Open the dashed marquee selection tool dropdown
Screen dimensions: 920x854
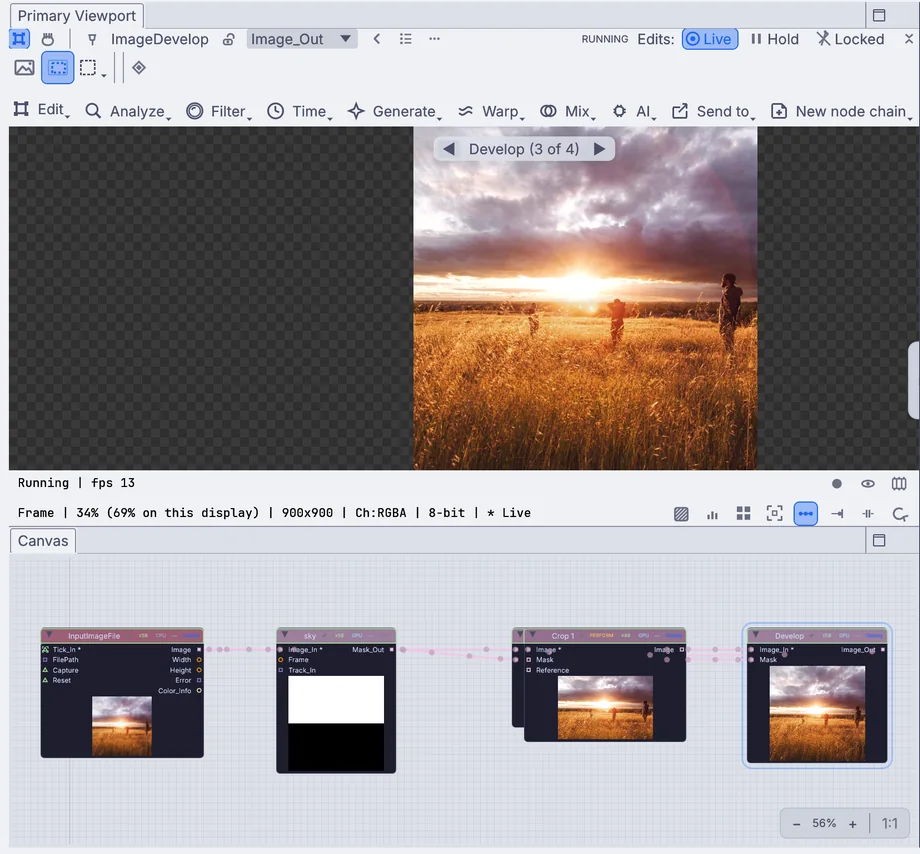(92, 68)
